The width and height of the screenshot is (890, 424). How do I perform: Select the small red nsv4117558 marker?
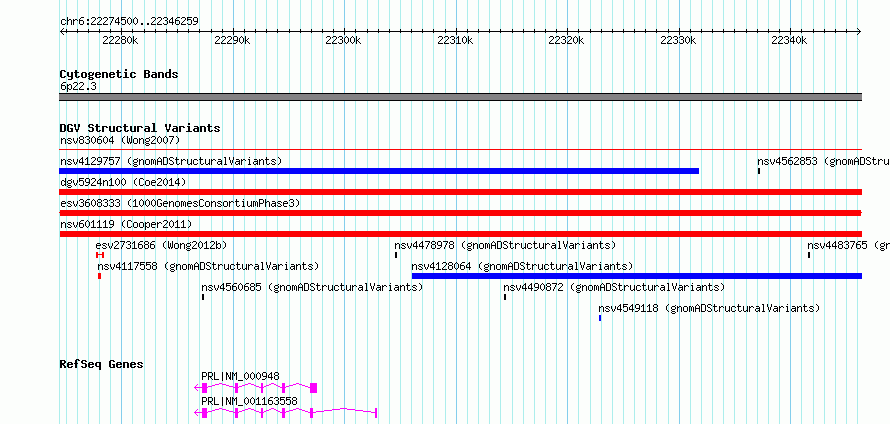tap(99, 276)
